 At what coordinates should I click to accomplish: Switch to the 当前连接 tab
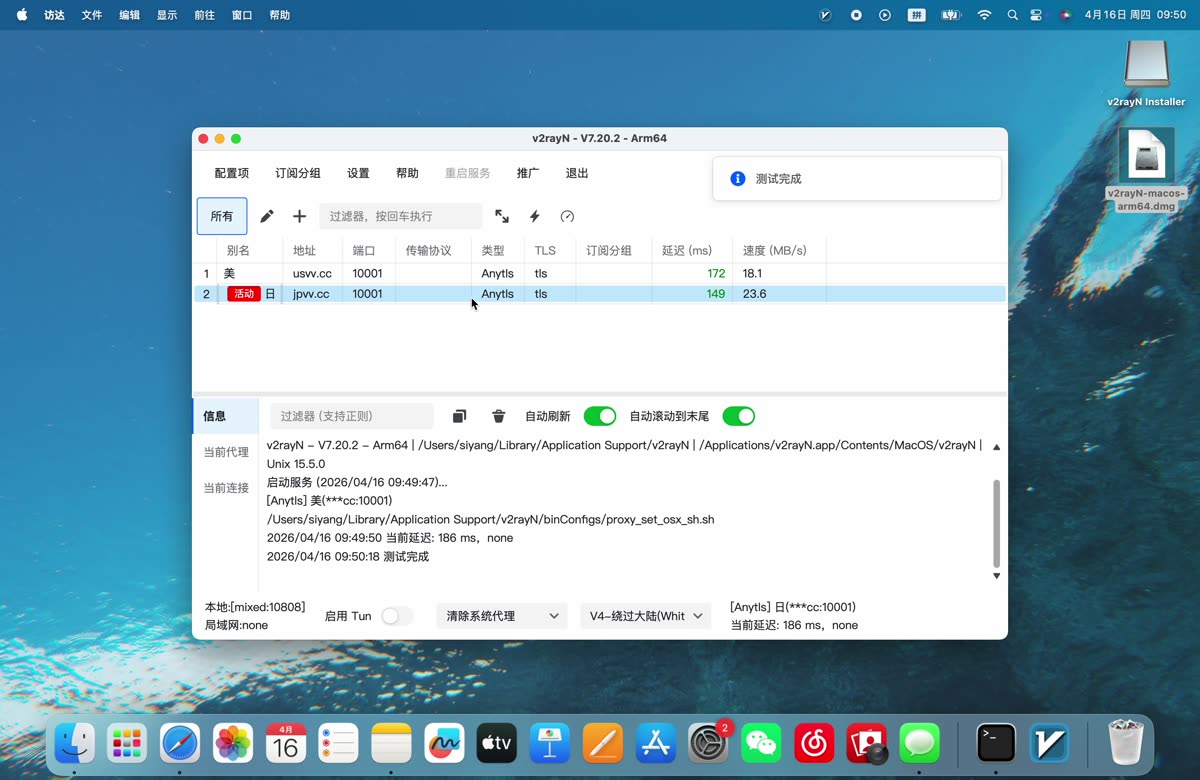click(225, 488)
